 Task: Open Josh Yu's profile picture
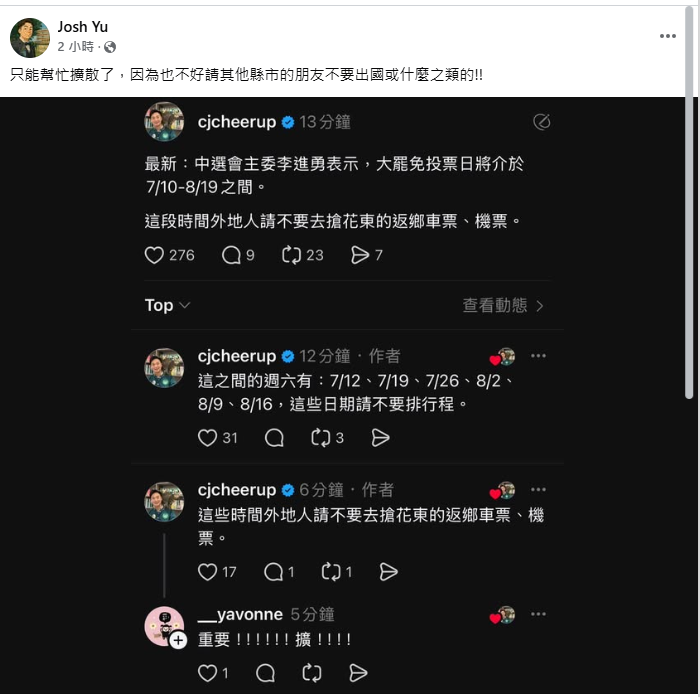point(30,38)
